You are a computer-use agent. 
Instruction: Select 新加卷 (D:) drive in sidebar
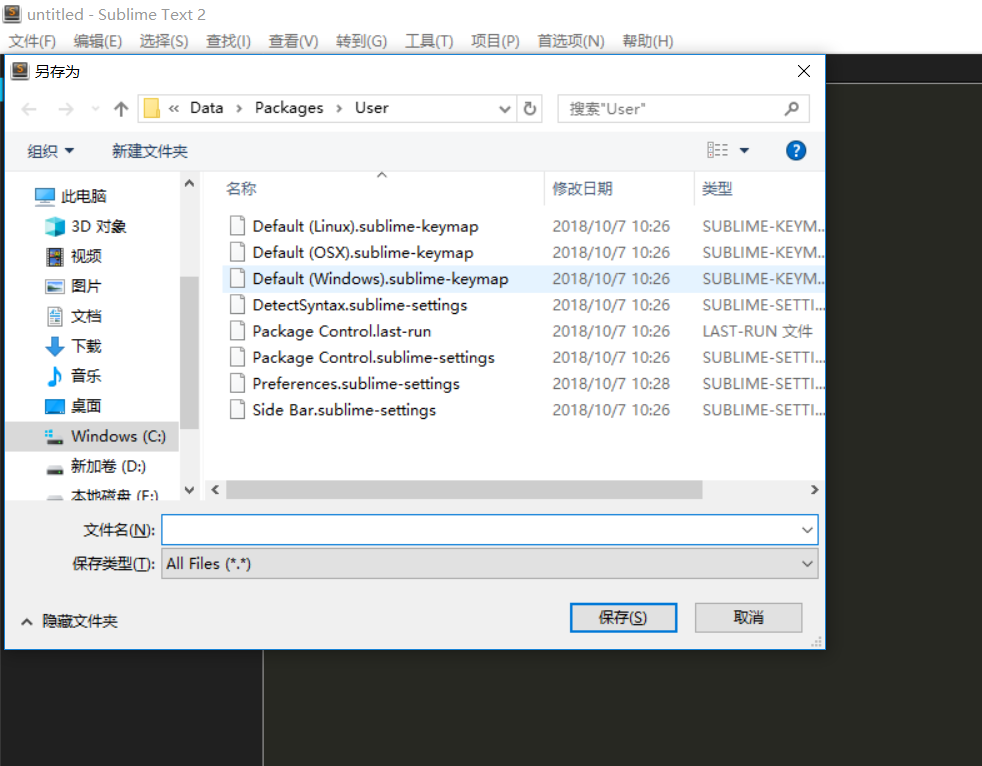coord(108,466)
